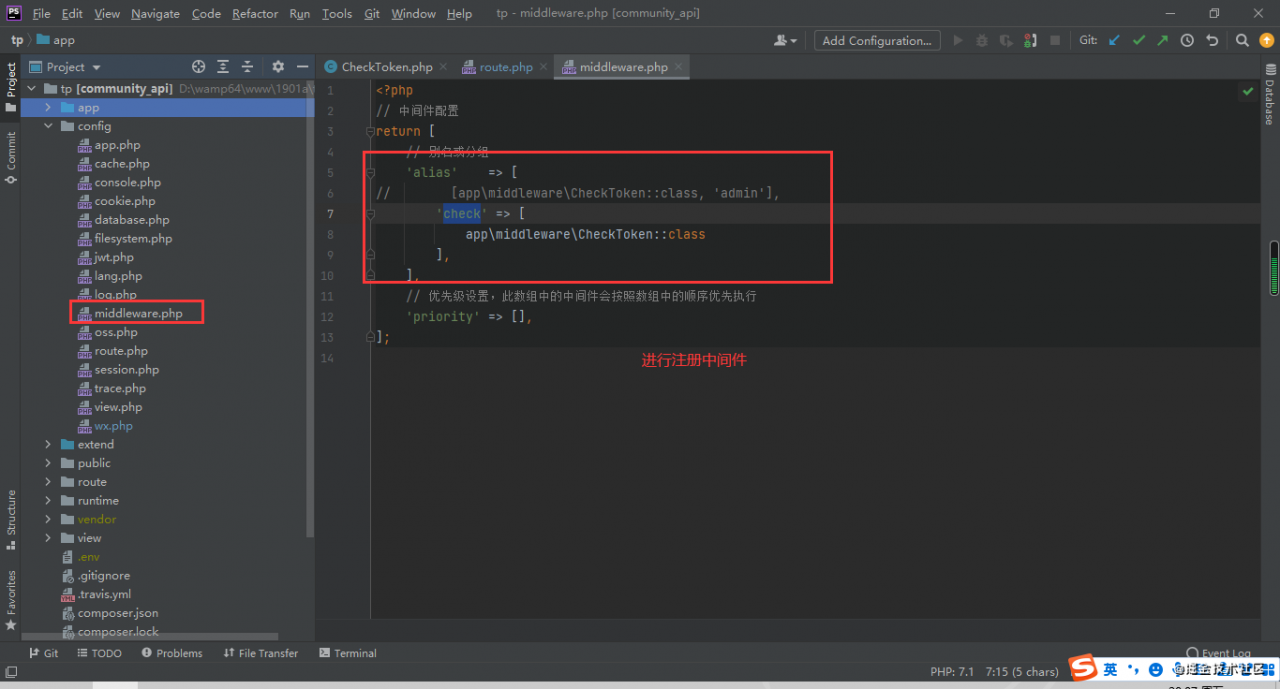The image size is (1280, 689).
Task: Select the .env file
Action: tap(89, 557)
